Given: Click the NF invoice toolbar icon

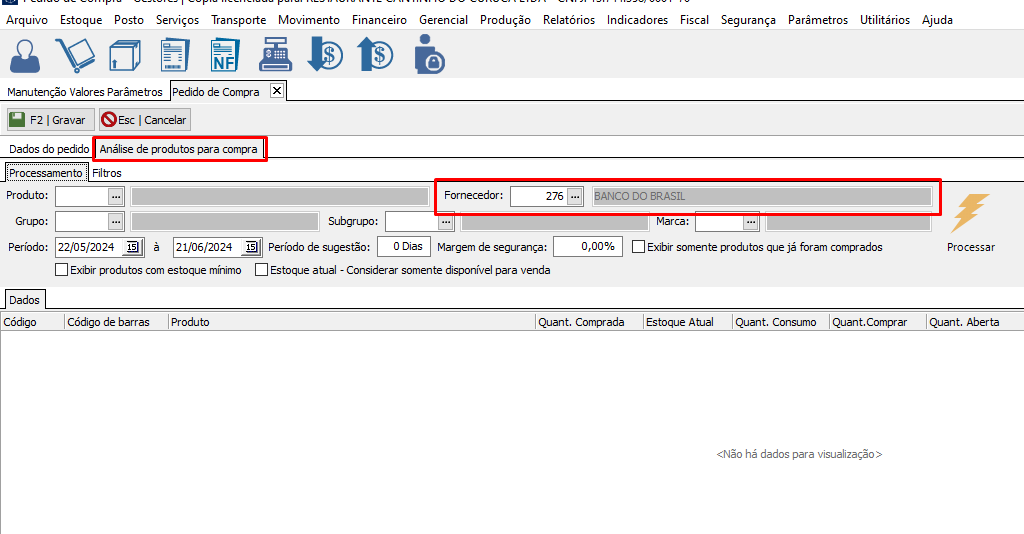Looking at the screenshot, I should pyautogui.click(x=224, y=55).
